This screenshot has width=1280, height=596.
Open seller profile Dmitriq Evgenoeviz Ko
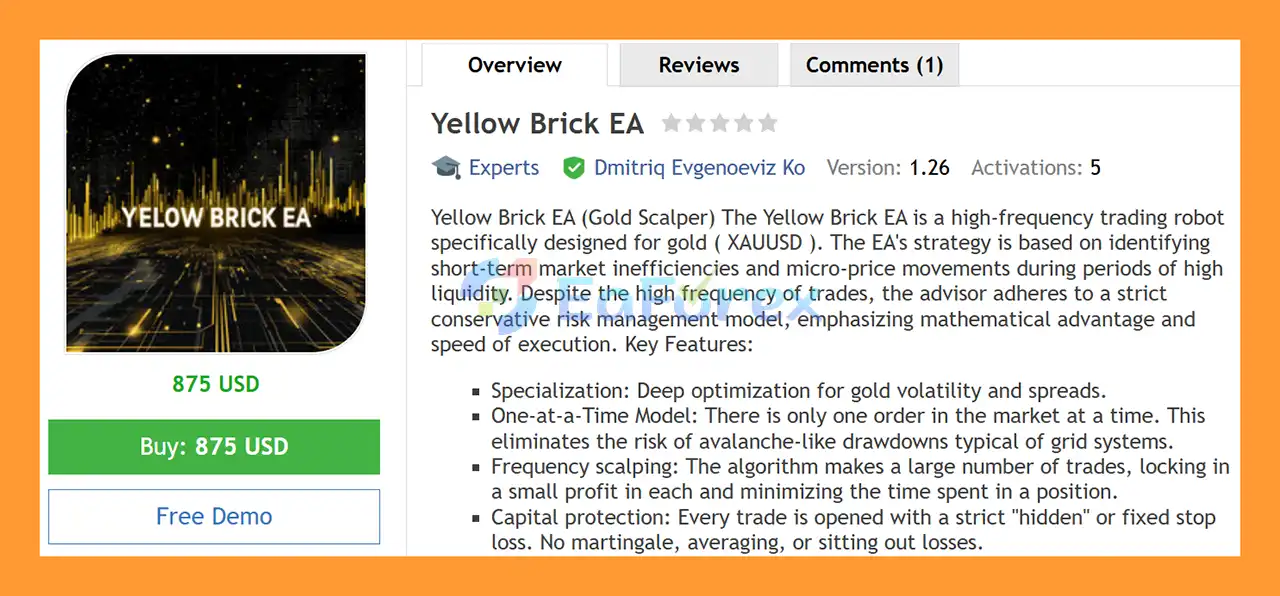point(699,167)
